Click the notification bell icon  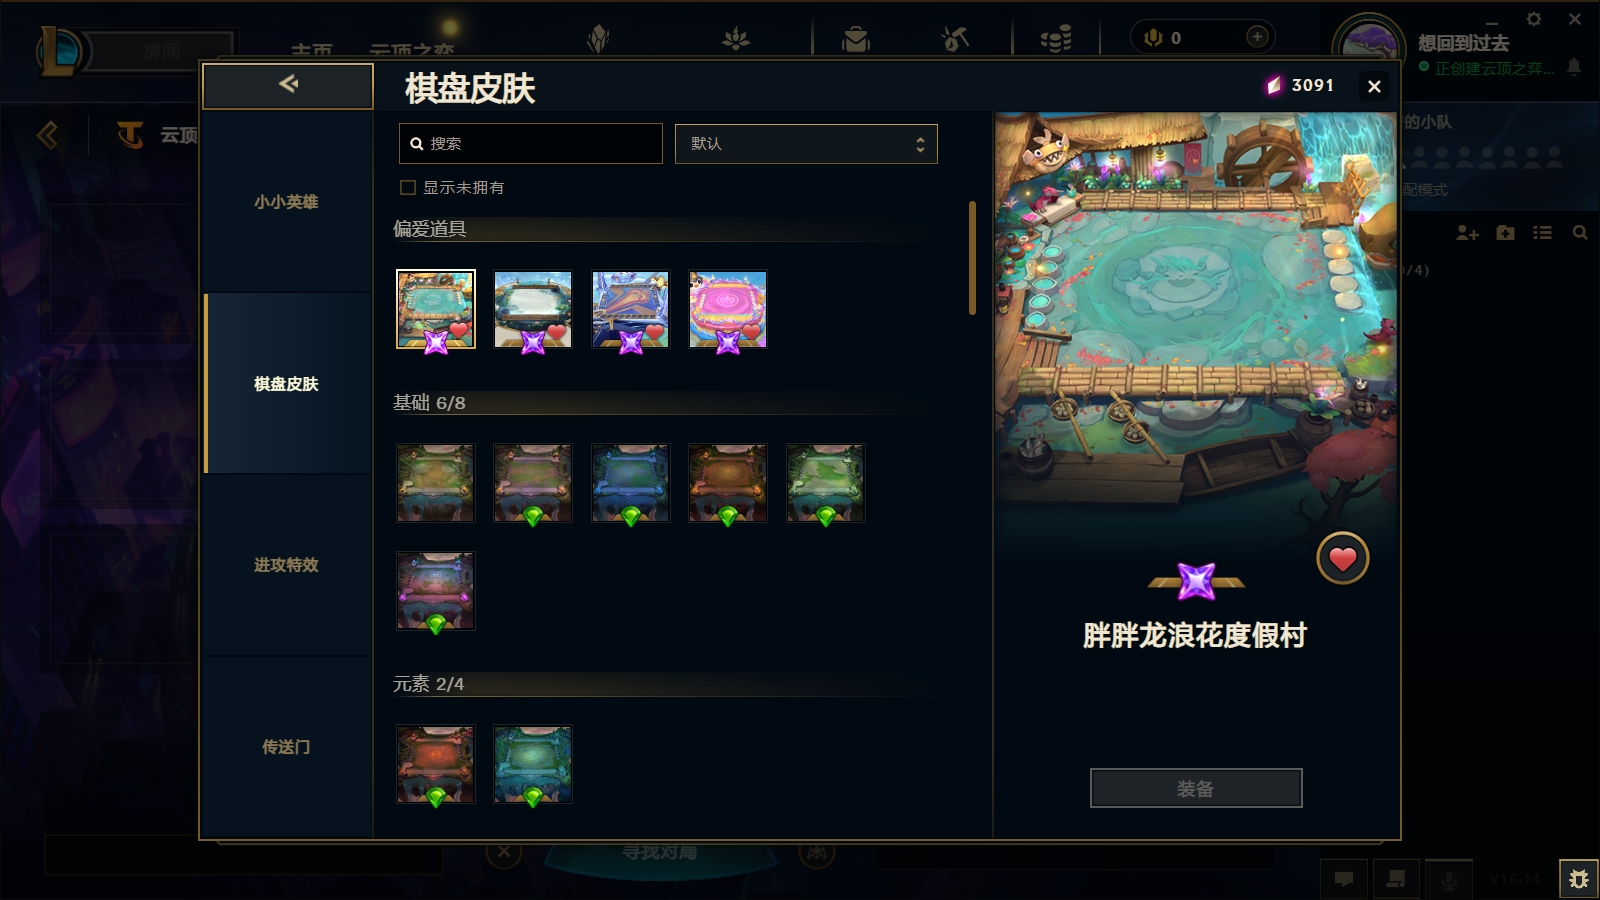point(1574,67)
